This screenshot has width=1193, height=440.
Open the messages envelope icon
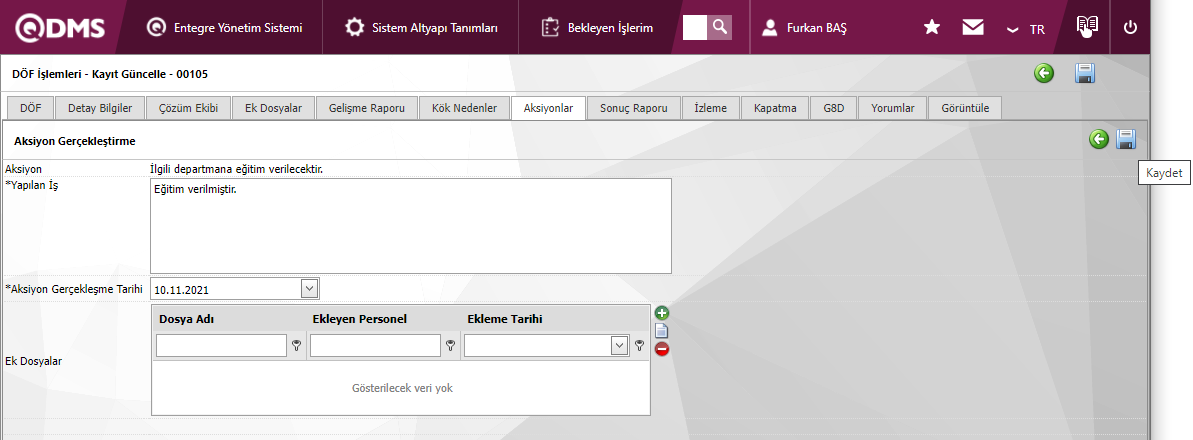[x=972, y=28]
